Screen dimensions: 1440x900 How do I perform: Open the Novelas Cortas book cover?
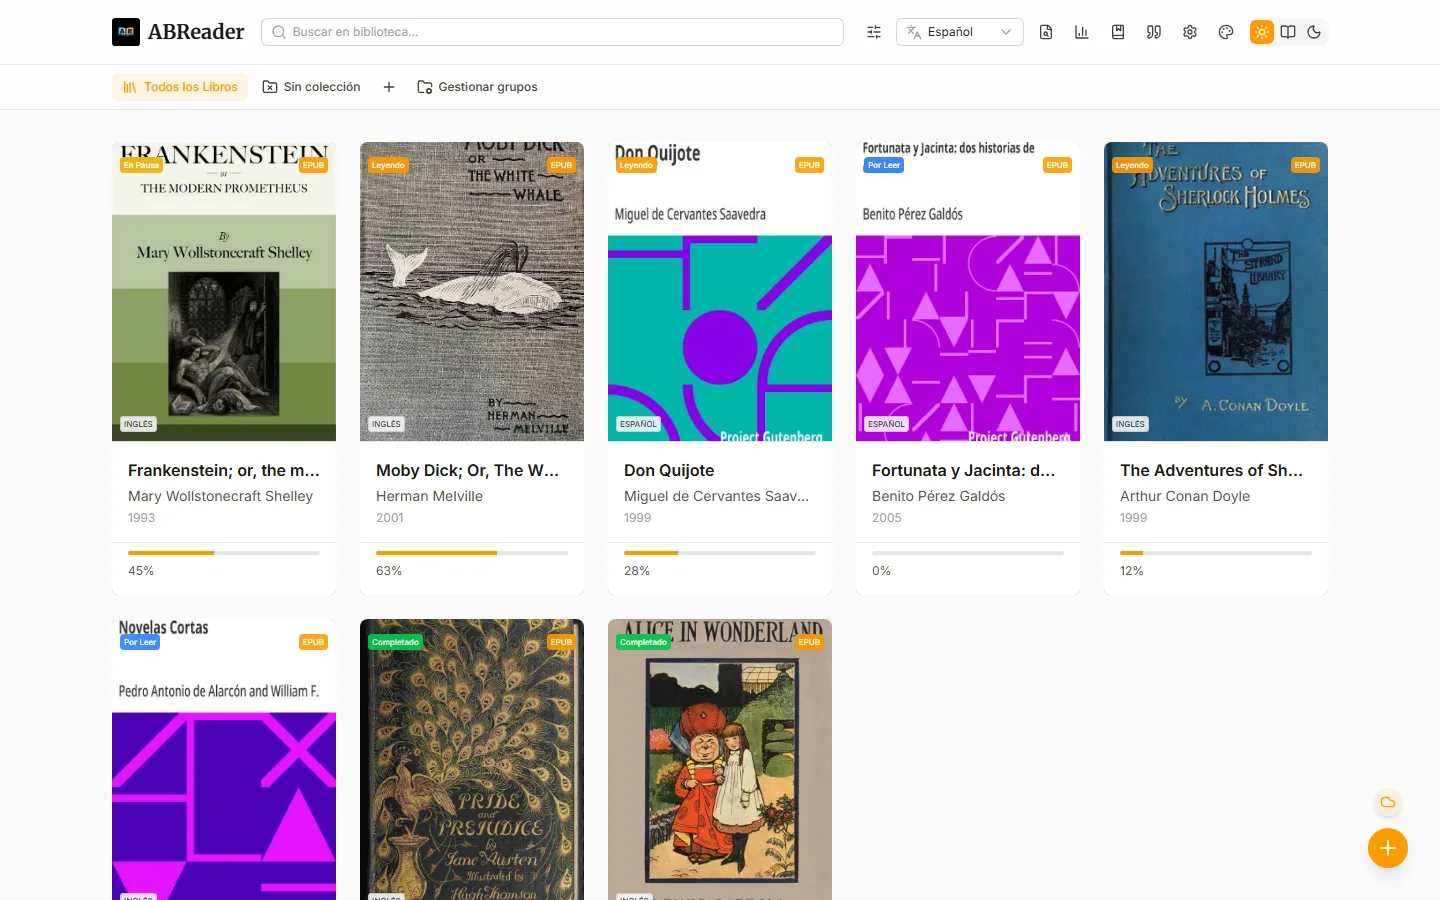click(x=224, y=759)
